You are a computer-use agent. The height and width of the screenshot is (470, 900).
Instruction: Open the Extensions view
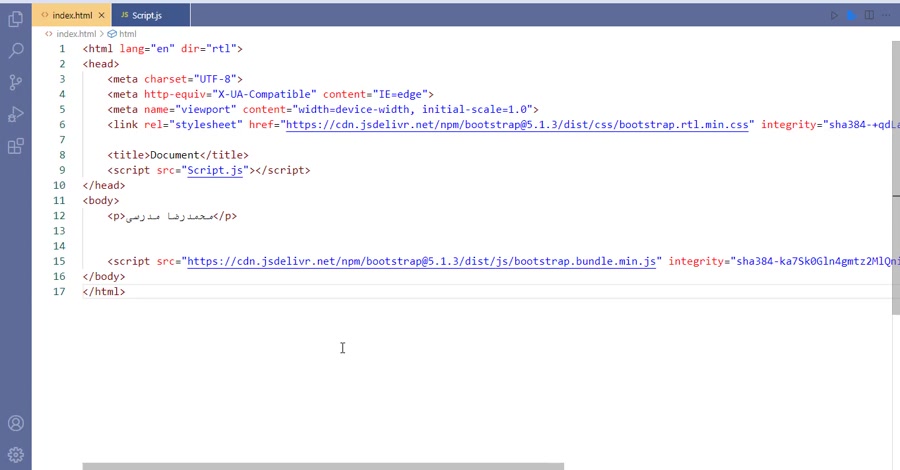15,146
